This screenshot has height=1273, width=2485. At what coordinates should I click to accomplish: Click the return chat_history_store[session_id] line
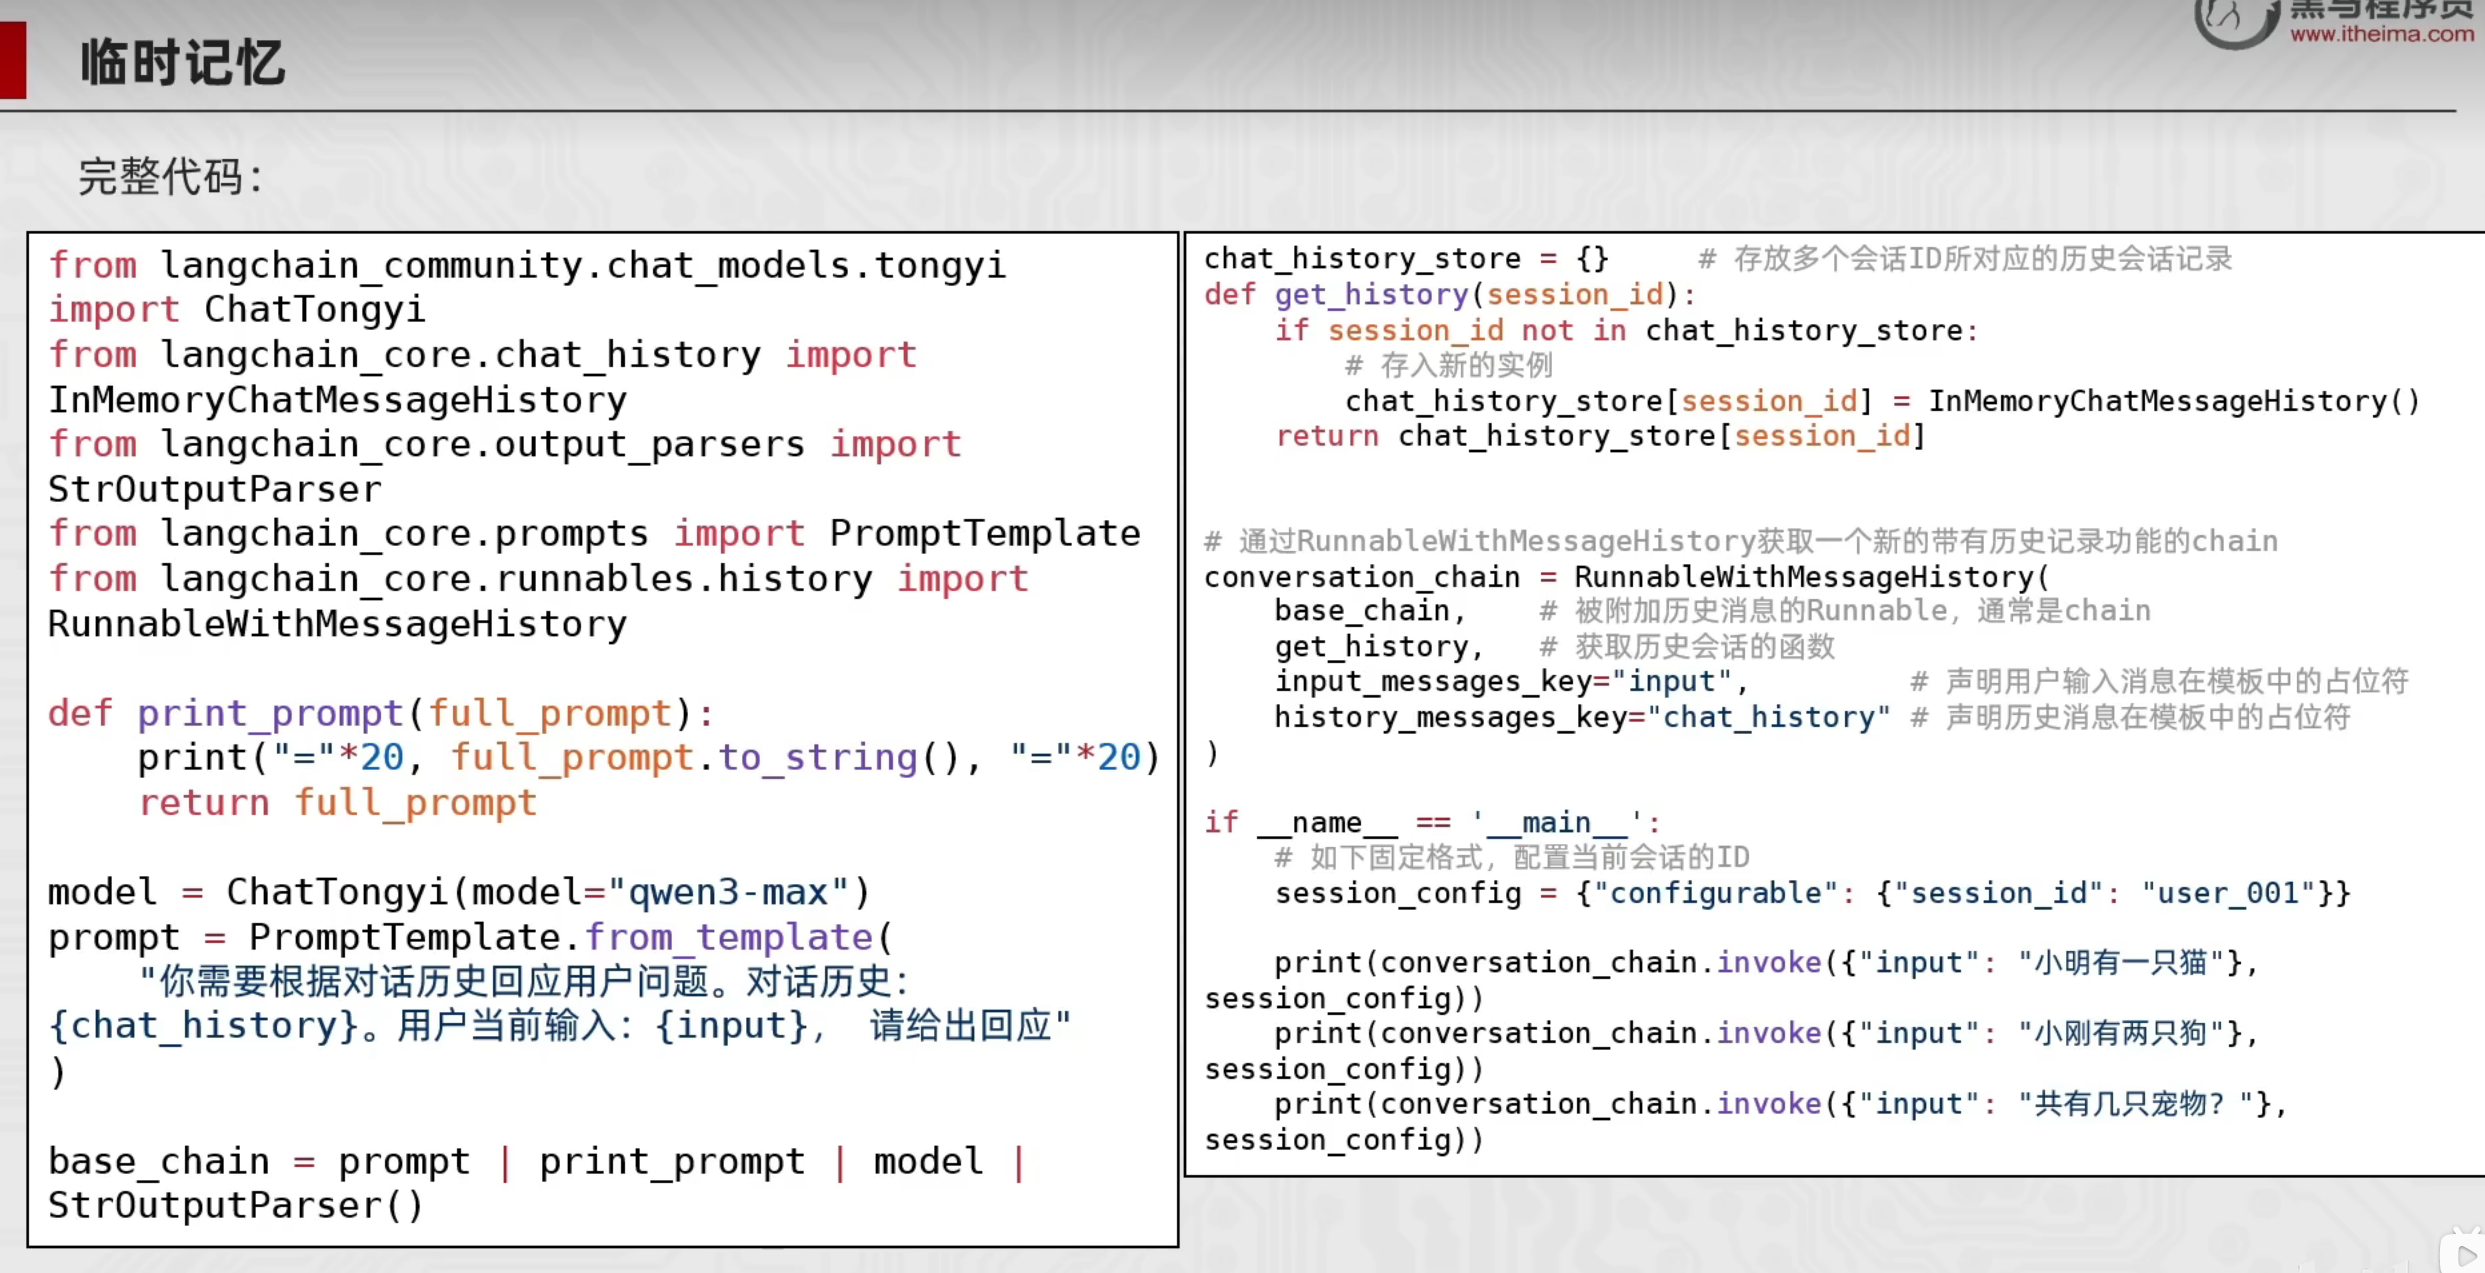pyautogui.click(x=1600, y=437)
